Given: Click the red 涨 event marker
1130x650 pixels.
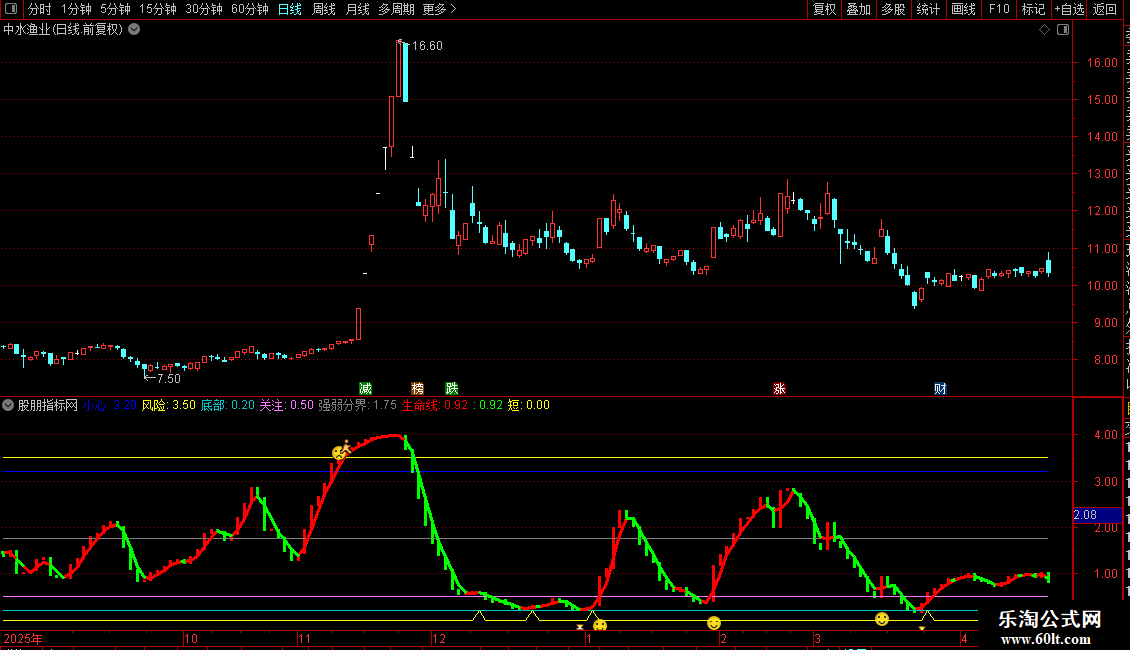Looking at the screenshot, I should [x=779, y=388].
